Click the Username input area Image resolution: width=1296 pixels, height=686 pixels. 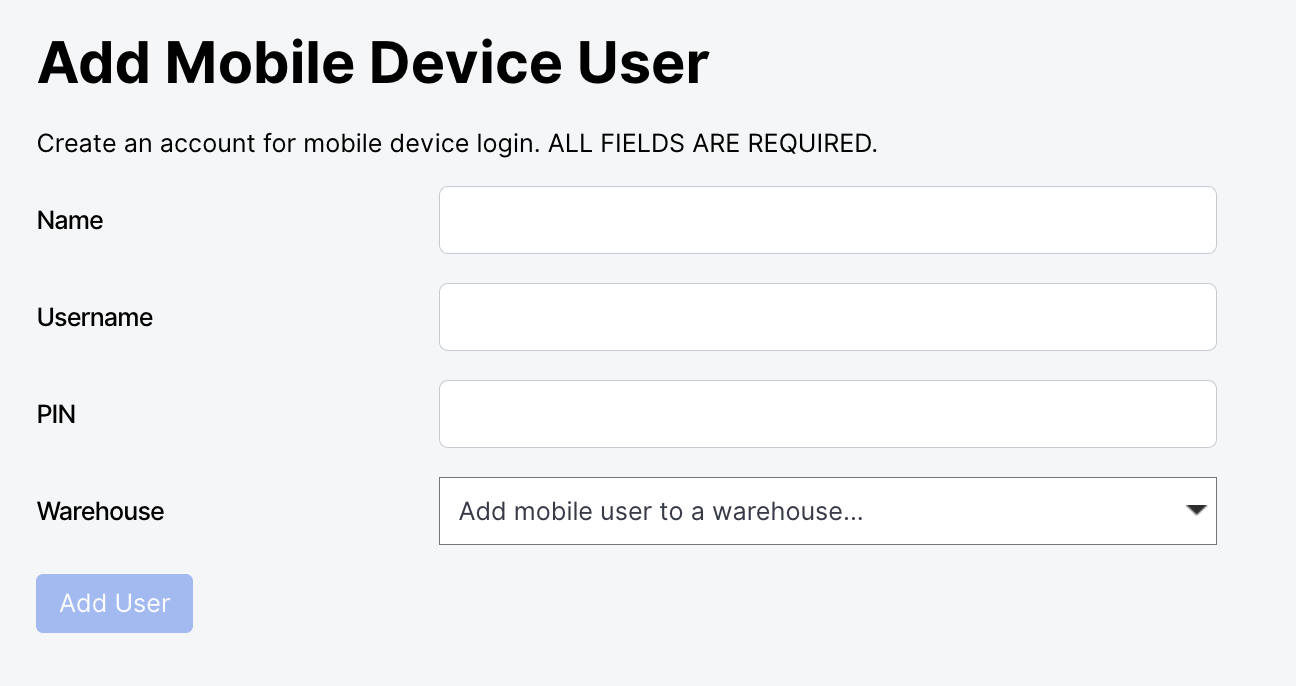[827, 317]
